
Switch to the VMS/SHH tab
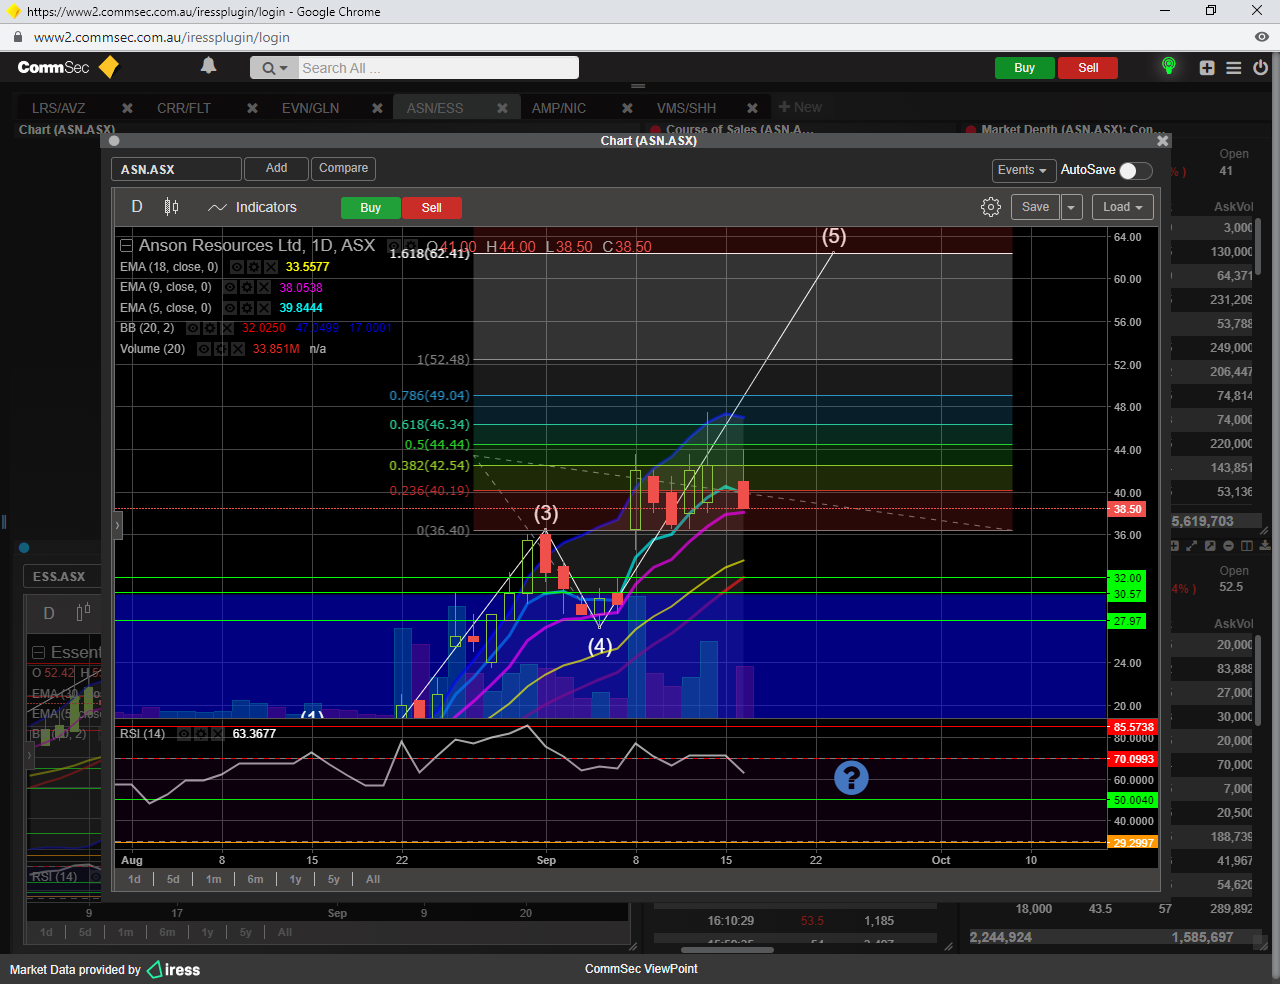pos(686,108)
